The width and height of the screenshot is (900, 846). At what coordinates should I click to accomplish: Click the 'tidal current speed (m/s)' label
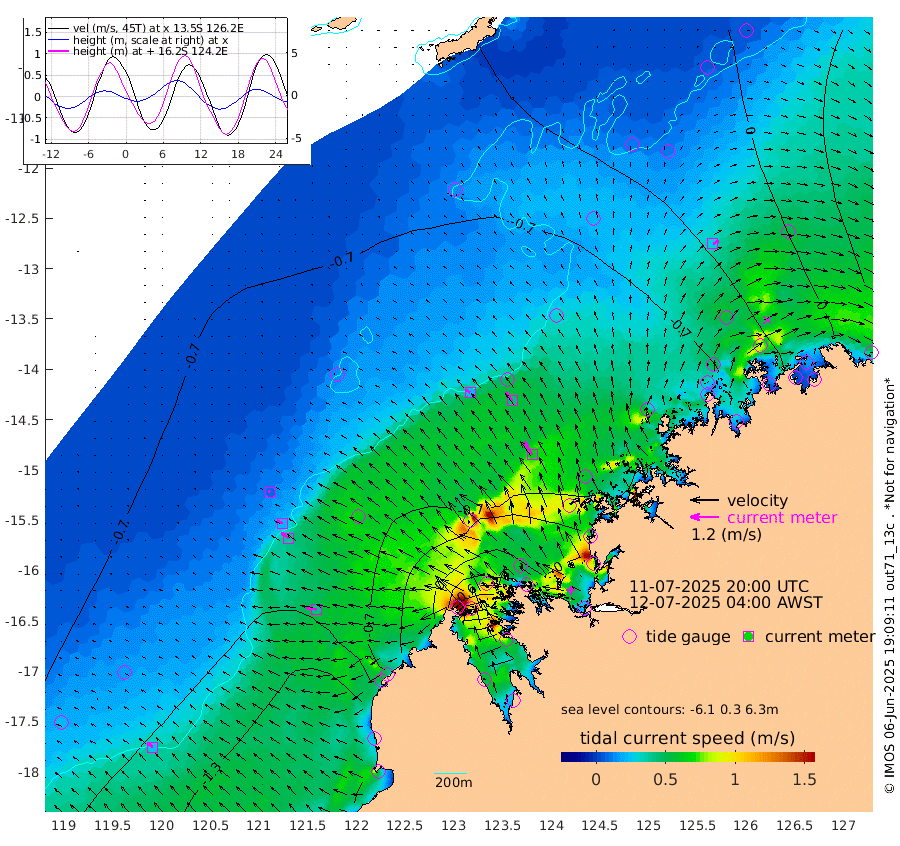click(x=687, y=738)
